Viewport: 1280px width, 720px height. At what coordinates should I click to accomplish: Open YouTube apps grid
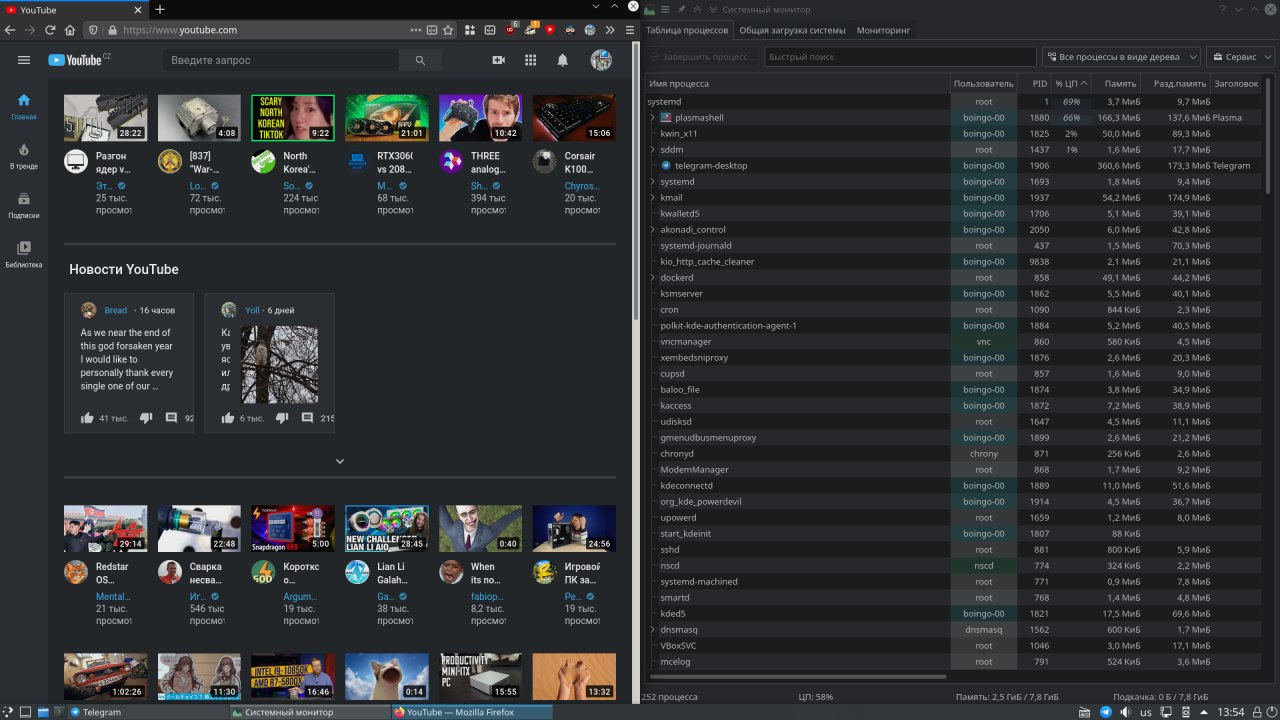[531, 60]
